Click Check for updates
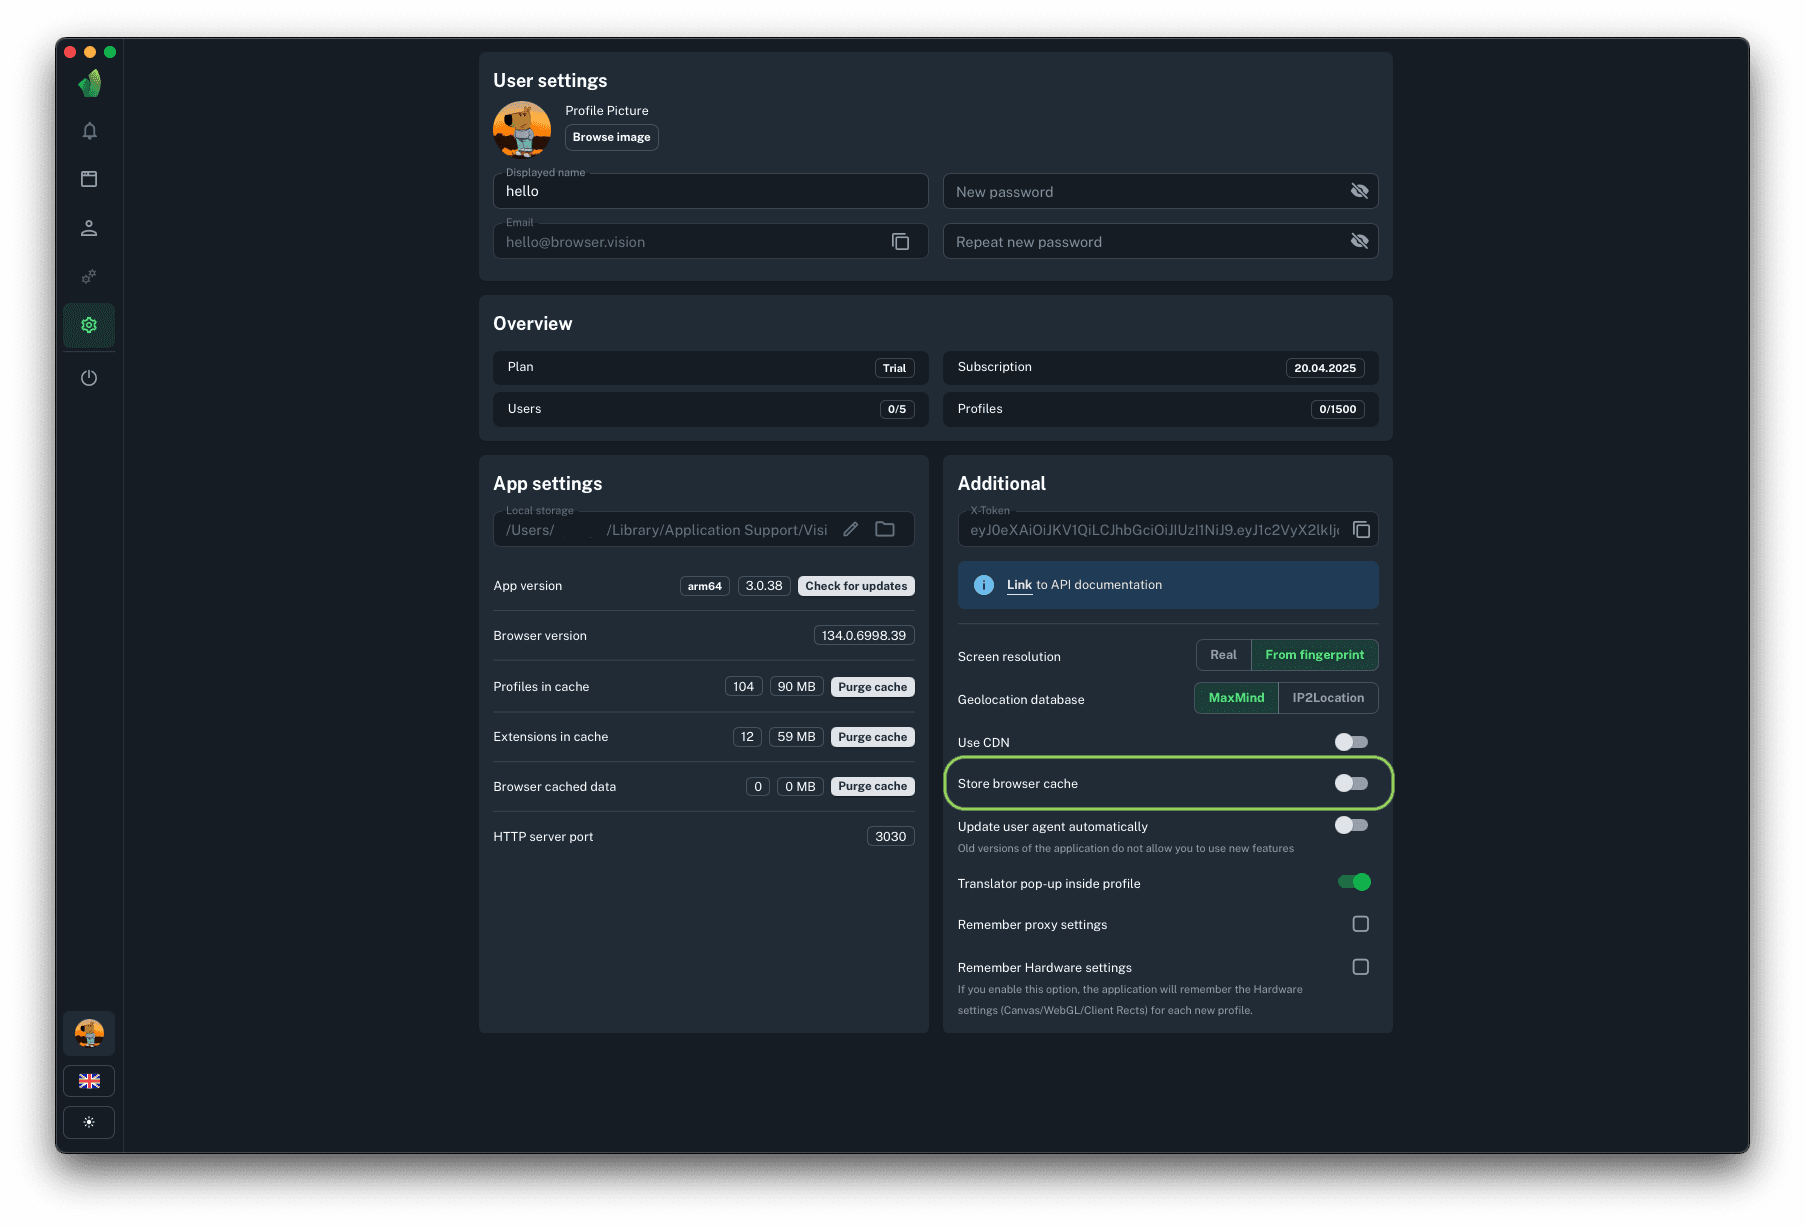1805x1227 pixels. (856, 586)
